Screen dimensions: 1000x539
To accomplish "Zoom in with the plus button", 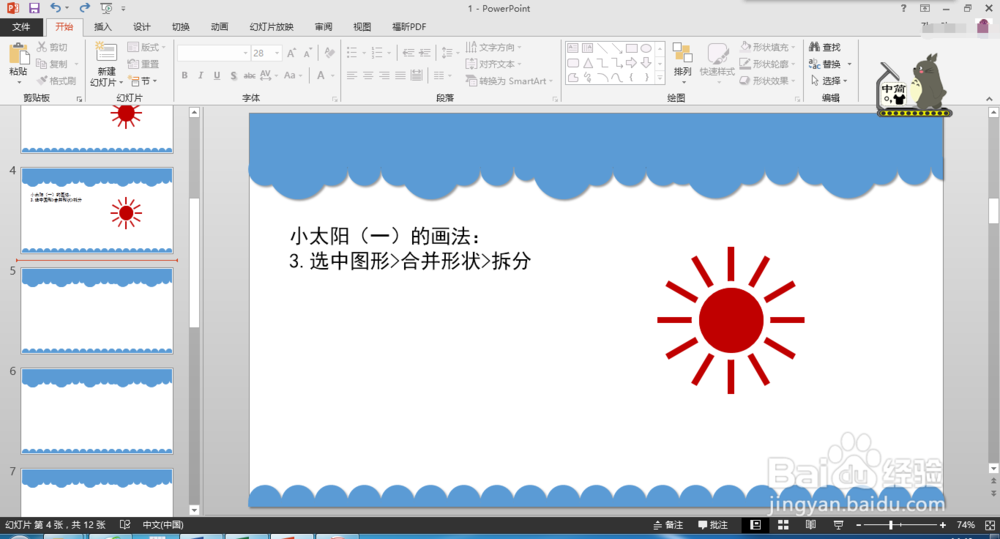I will tap(943, 525).
